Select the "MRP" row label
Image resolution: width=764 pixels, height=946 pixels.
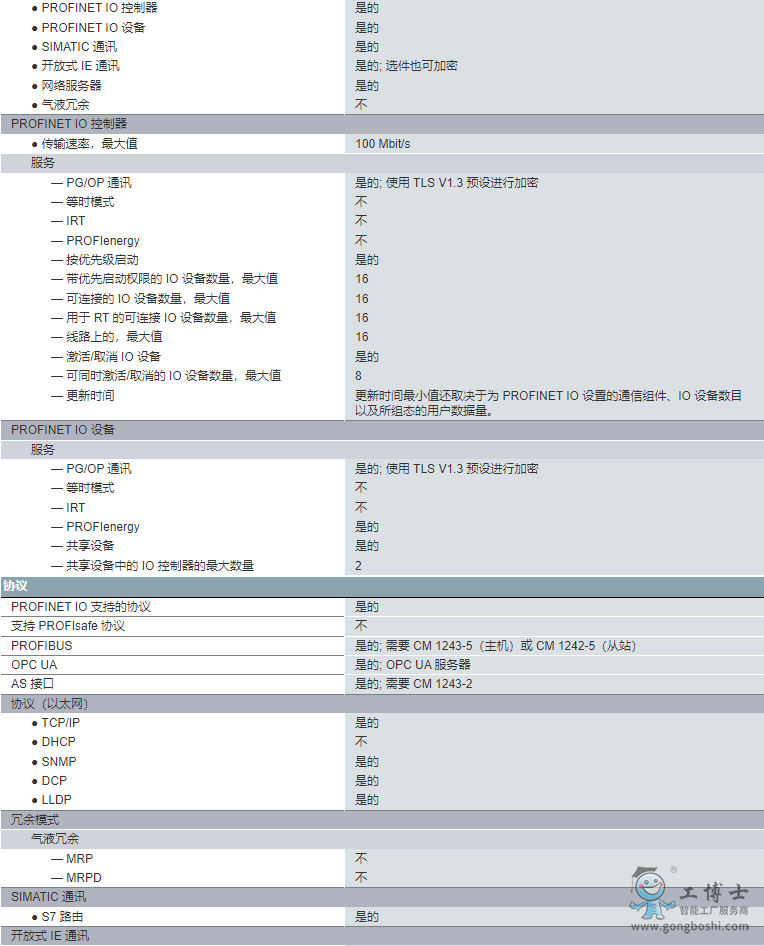(80, 859)
